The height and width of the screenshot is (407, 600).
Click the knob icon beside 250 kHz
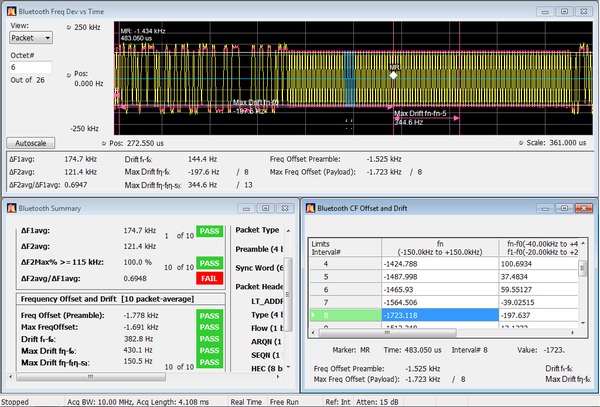tap(68, 28)
